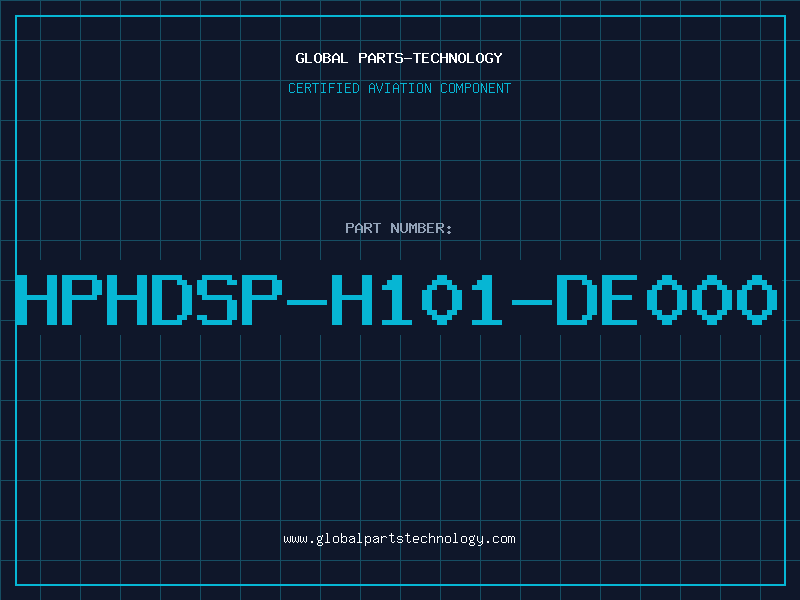Viewport: 800px width, 600px height.
Task: Click the word GLOBAL in the heading
Action: (x=321, y=58)
